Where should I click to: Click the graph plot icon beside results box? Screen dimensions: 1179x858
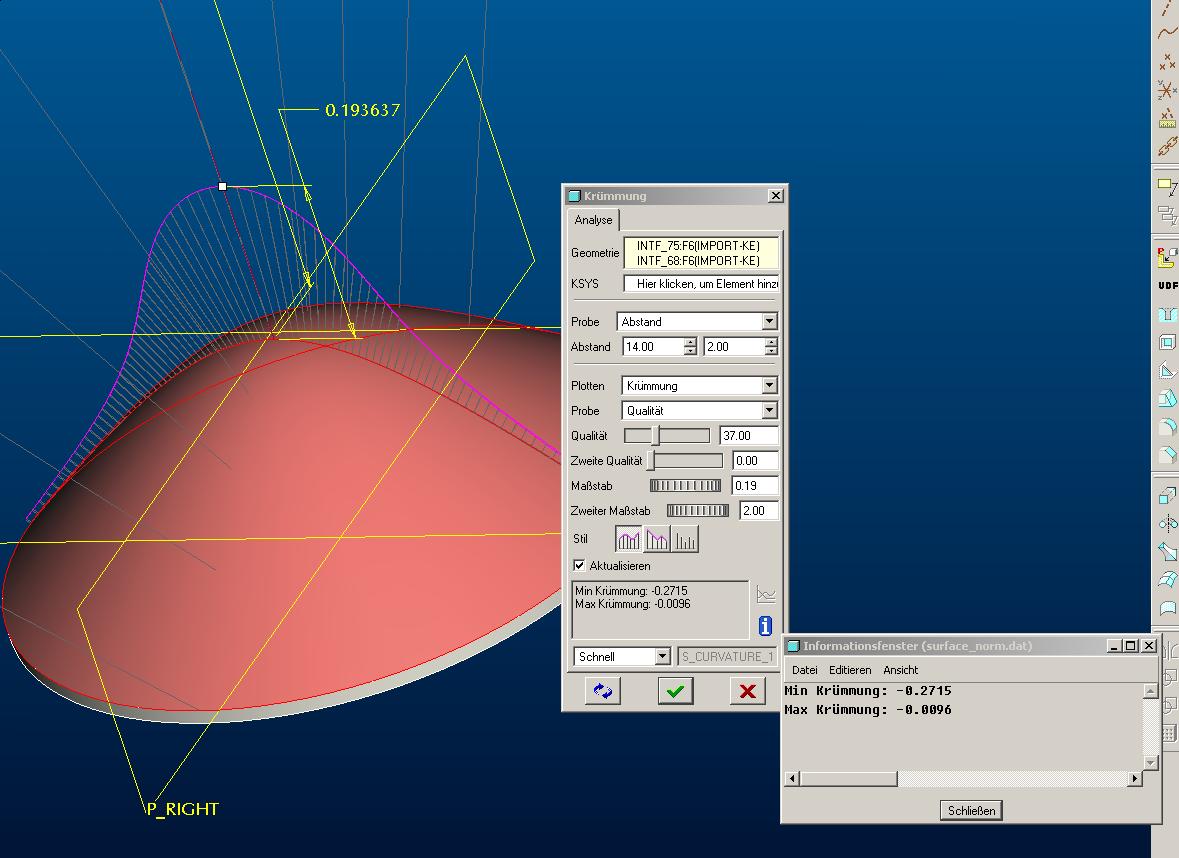(765, 594)
